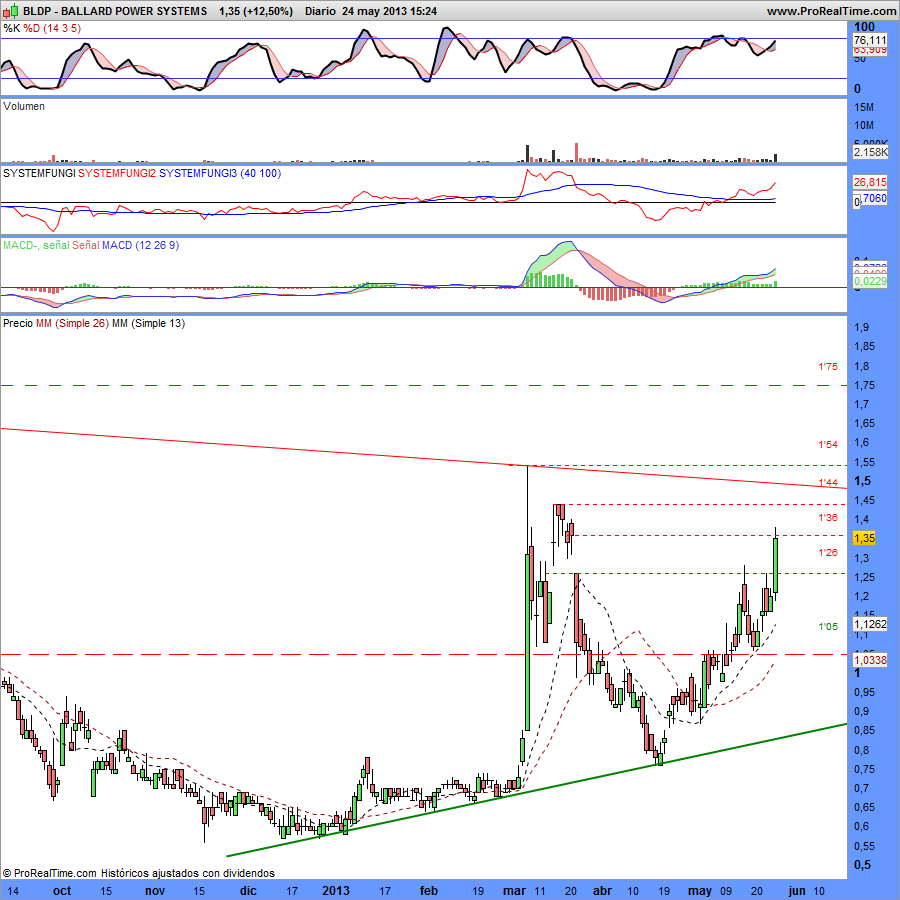Select the red SYSTEMFUNGI2 indicator label
The width and height of the screenshot is (900, 900).
pos(117,173)
